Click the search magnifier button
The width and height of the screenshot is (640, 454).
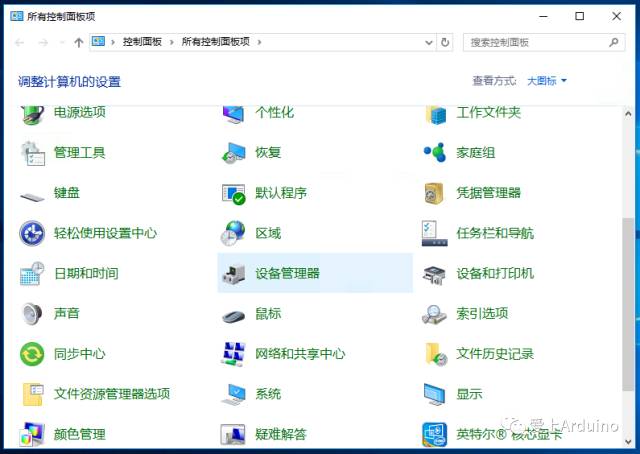click(613, 42)
